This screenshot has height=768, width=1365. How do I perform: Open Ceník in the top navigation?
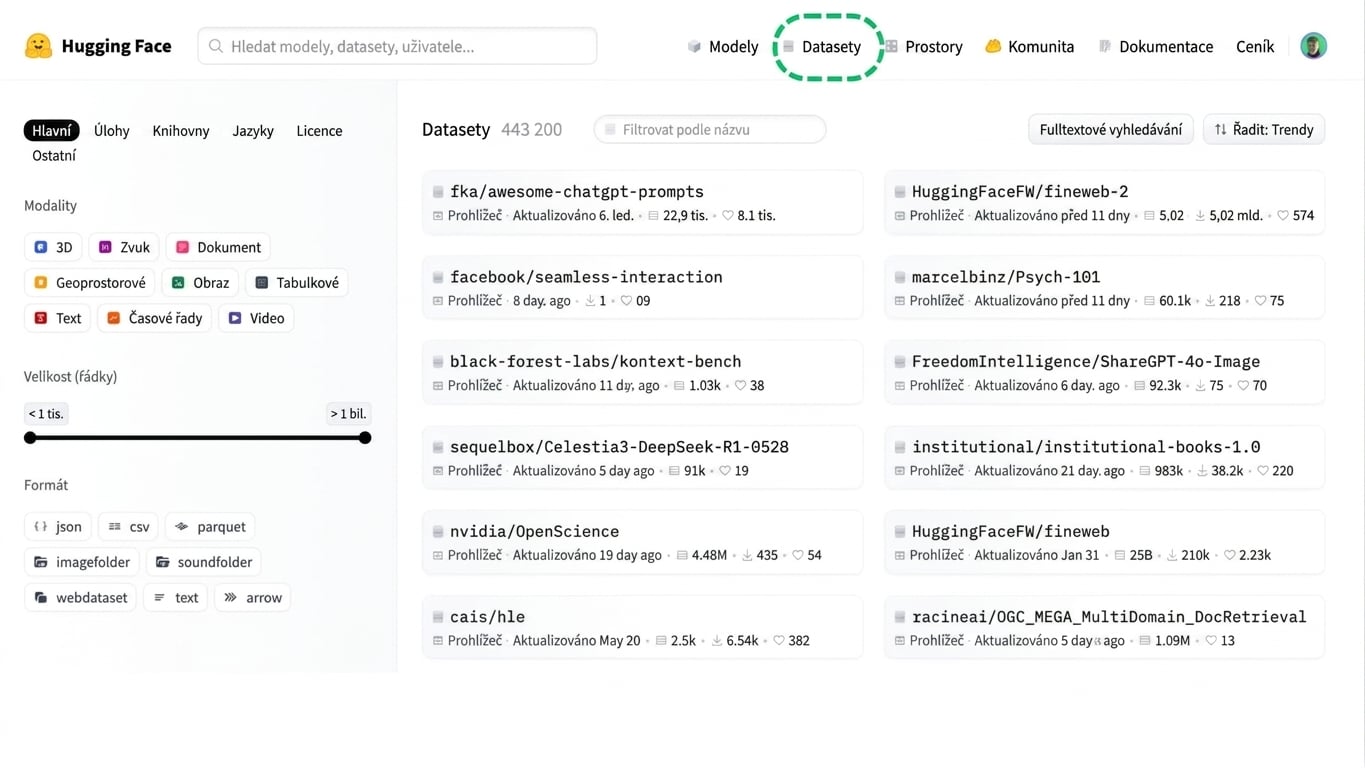click(1255, 46)
